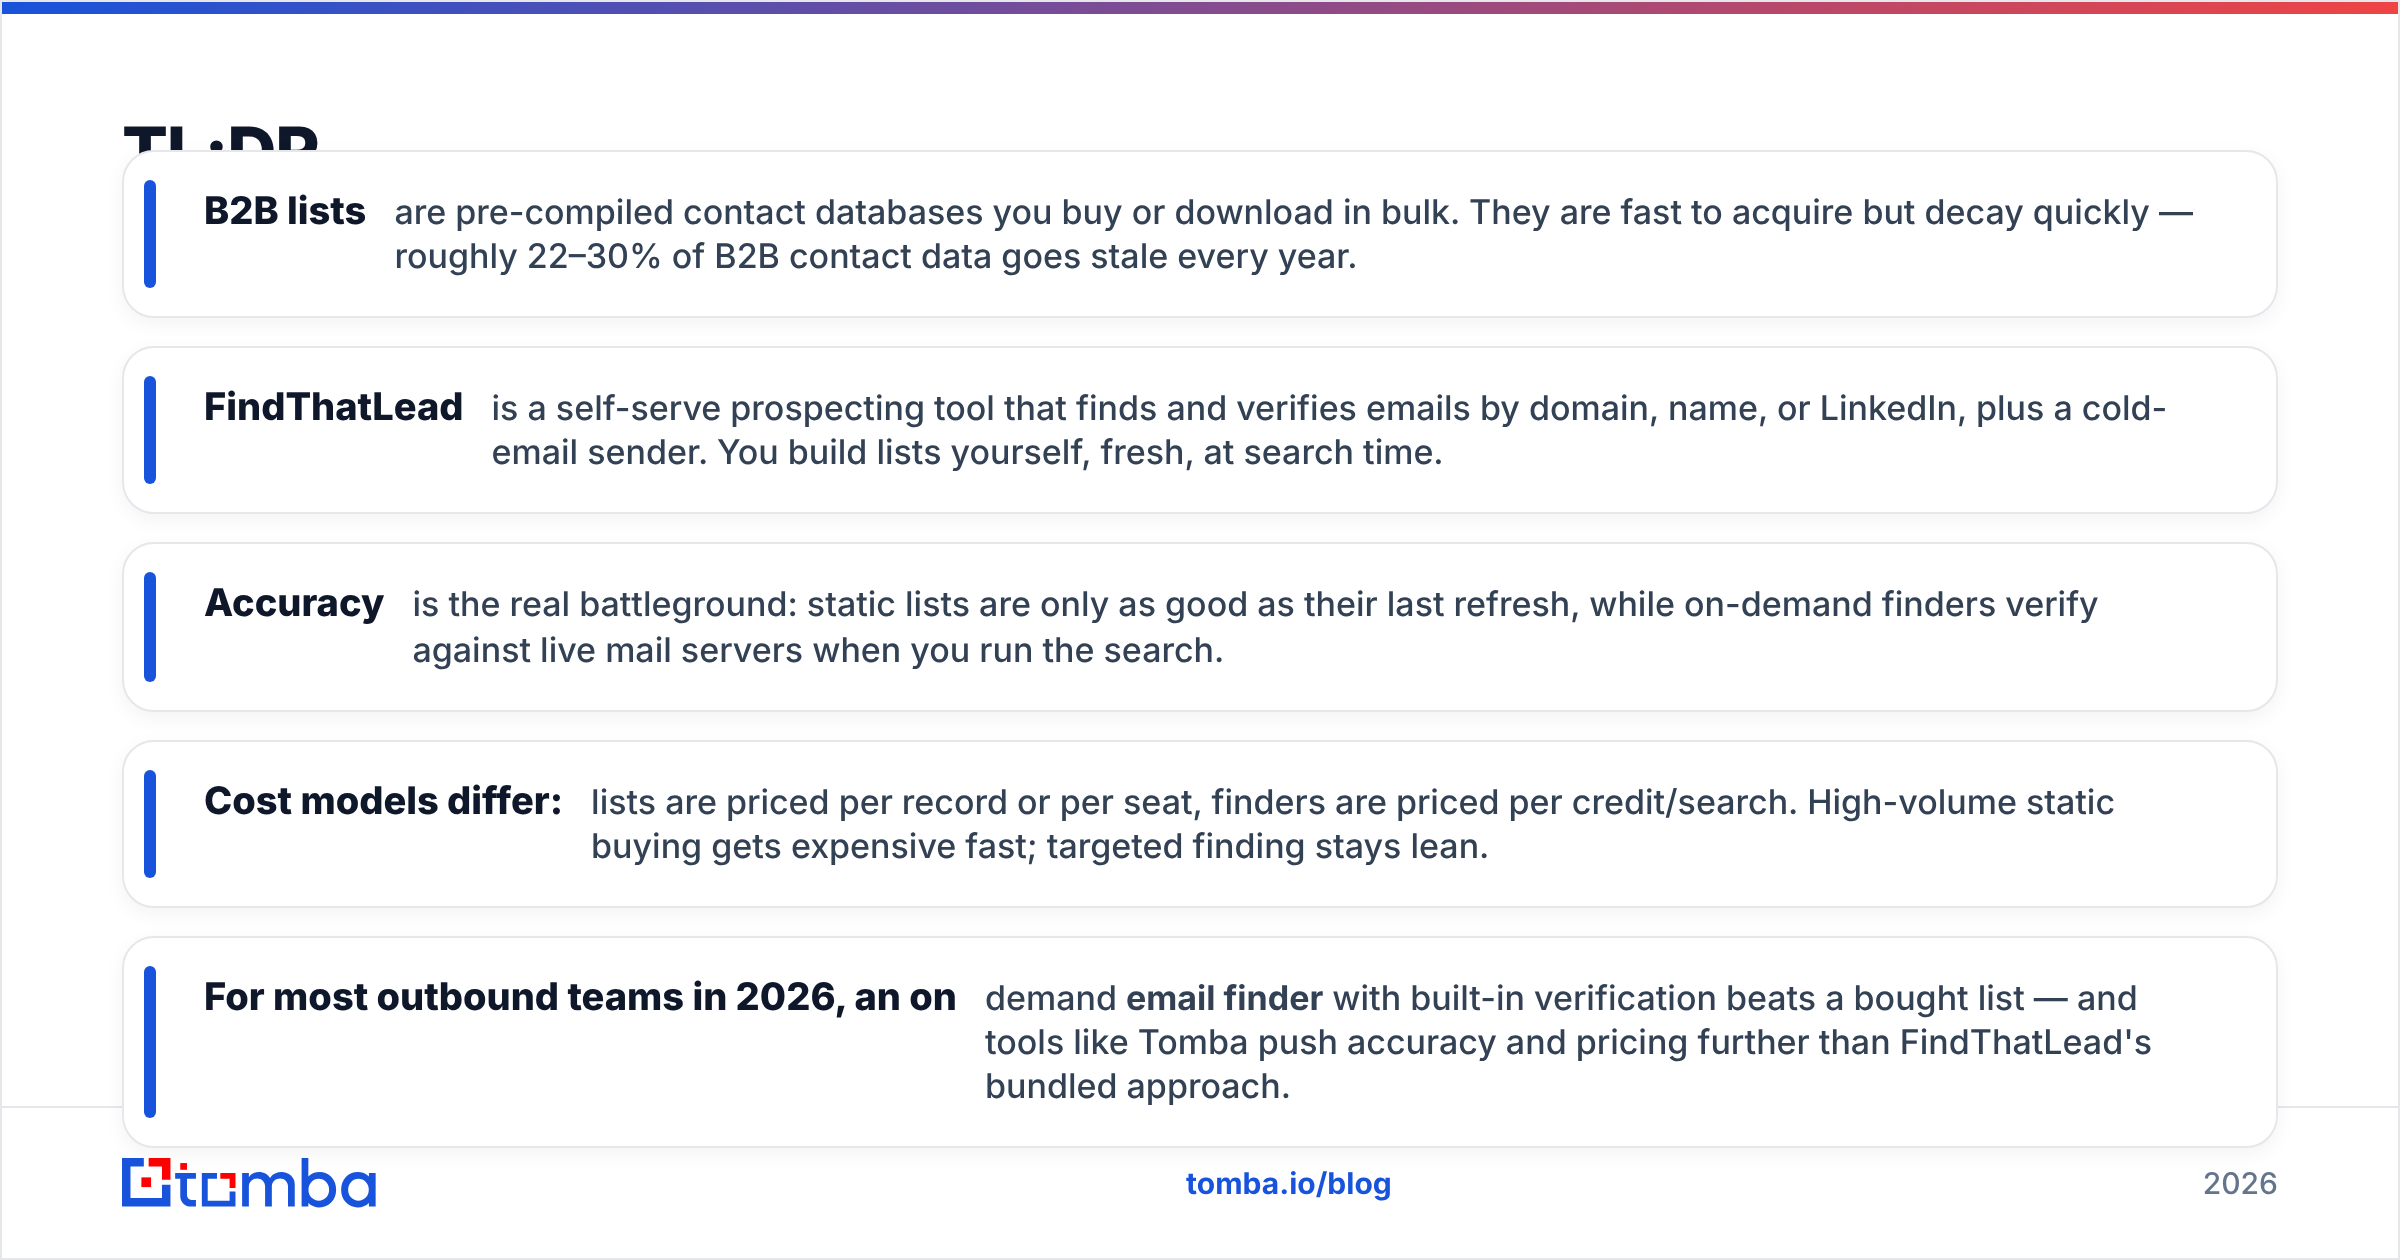Click the blue accent bar of Accuracy card
Viewport: 2400px width, 1260px height.
(150, 627)
